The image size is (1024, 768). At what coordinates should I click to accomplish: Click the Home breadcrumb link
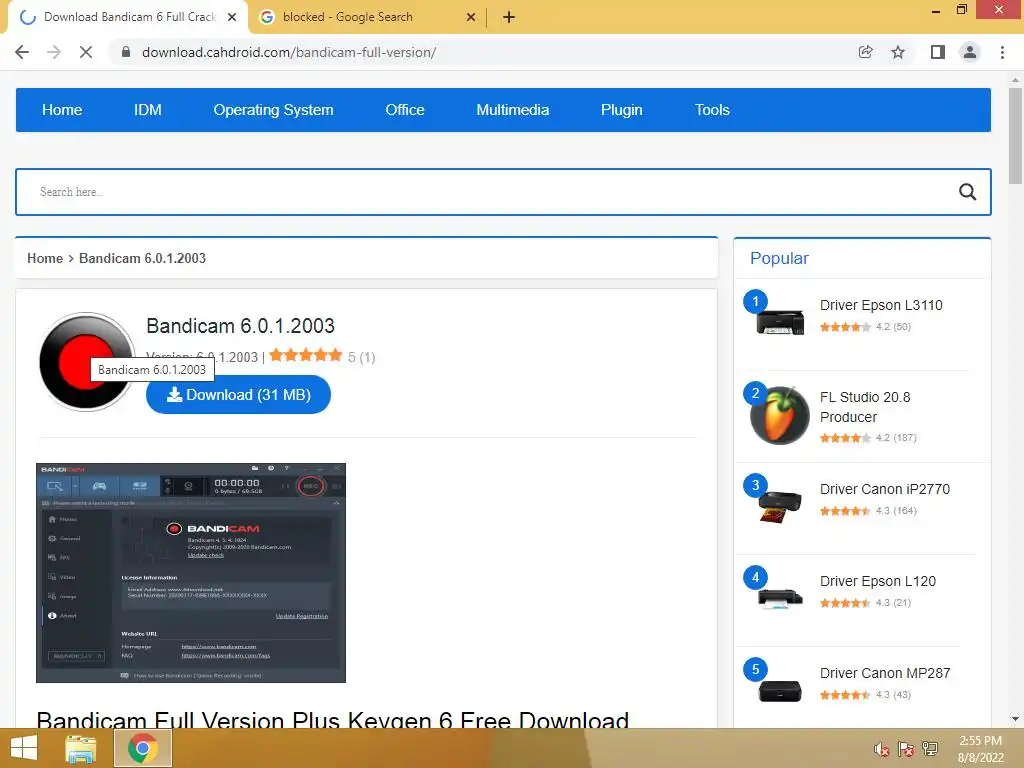(44, 259)
